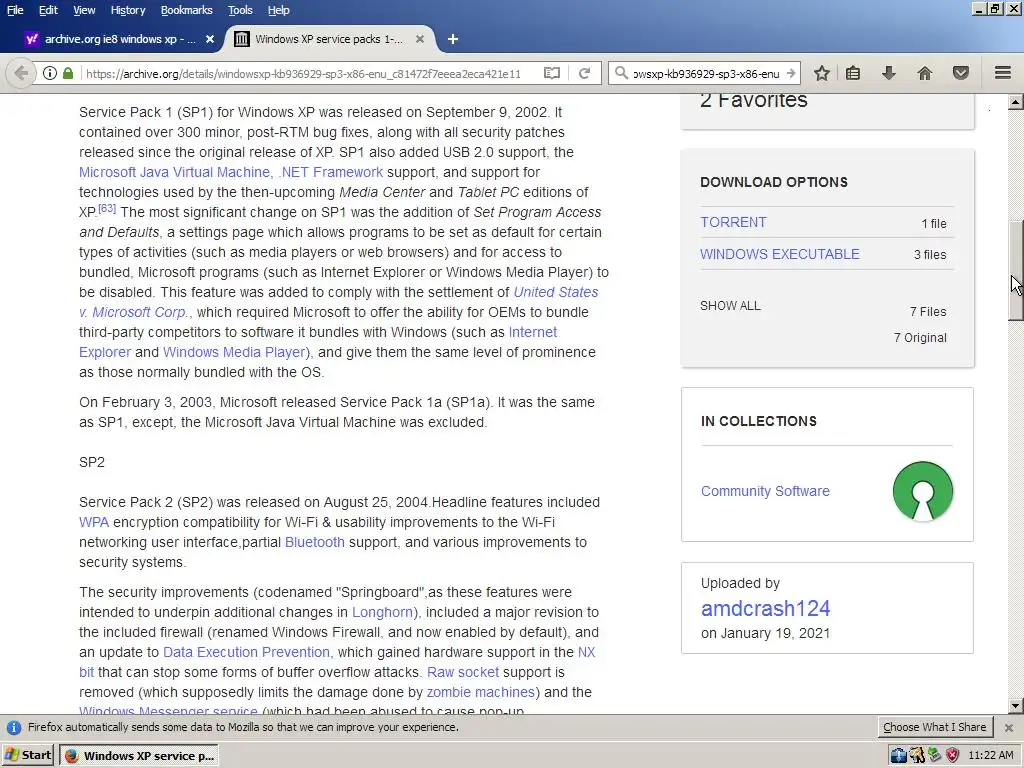Viewport: 1024px width, 768px height.
Task: Open the Bookmarks menu
Action: point(186,10)
